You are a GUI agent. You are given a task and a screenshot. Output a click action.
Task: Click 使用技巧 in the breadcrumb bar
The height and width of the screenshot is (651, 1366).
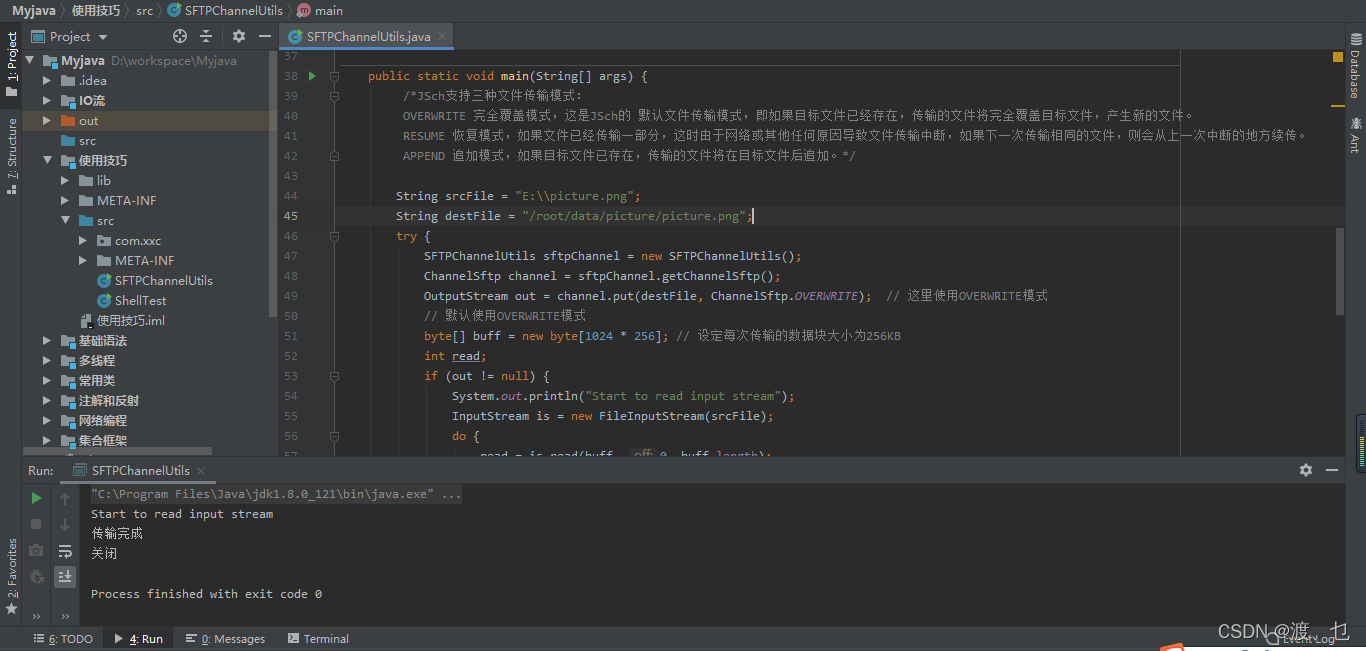[x=96, y=10]
